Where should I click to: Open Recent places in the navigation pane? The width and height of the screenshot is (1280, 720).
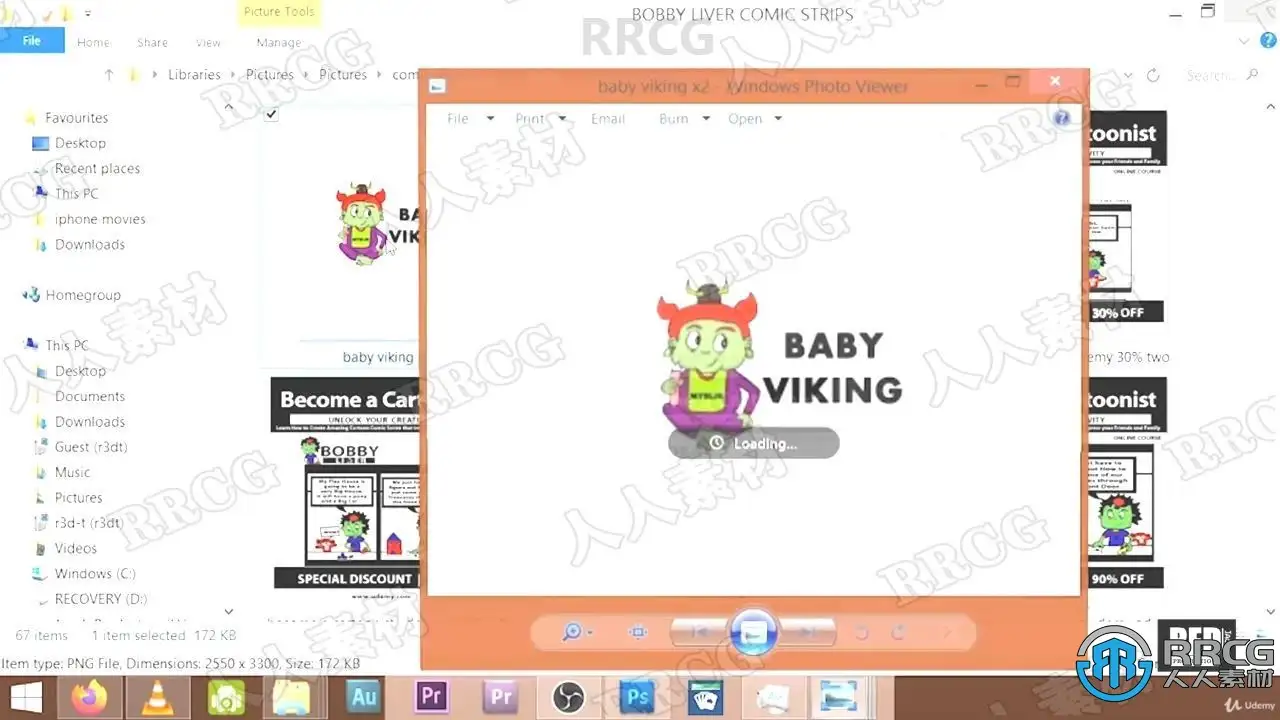[x=96, y=169]
